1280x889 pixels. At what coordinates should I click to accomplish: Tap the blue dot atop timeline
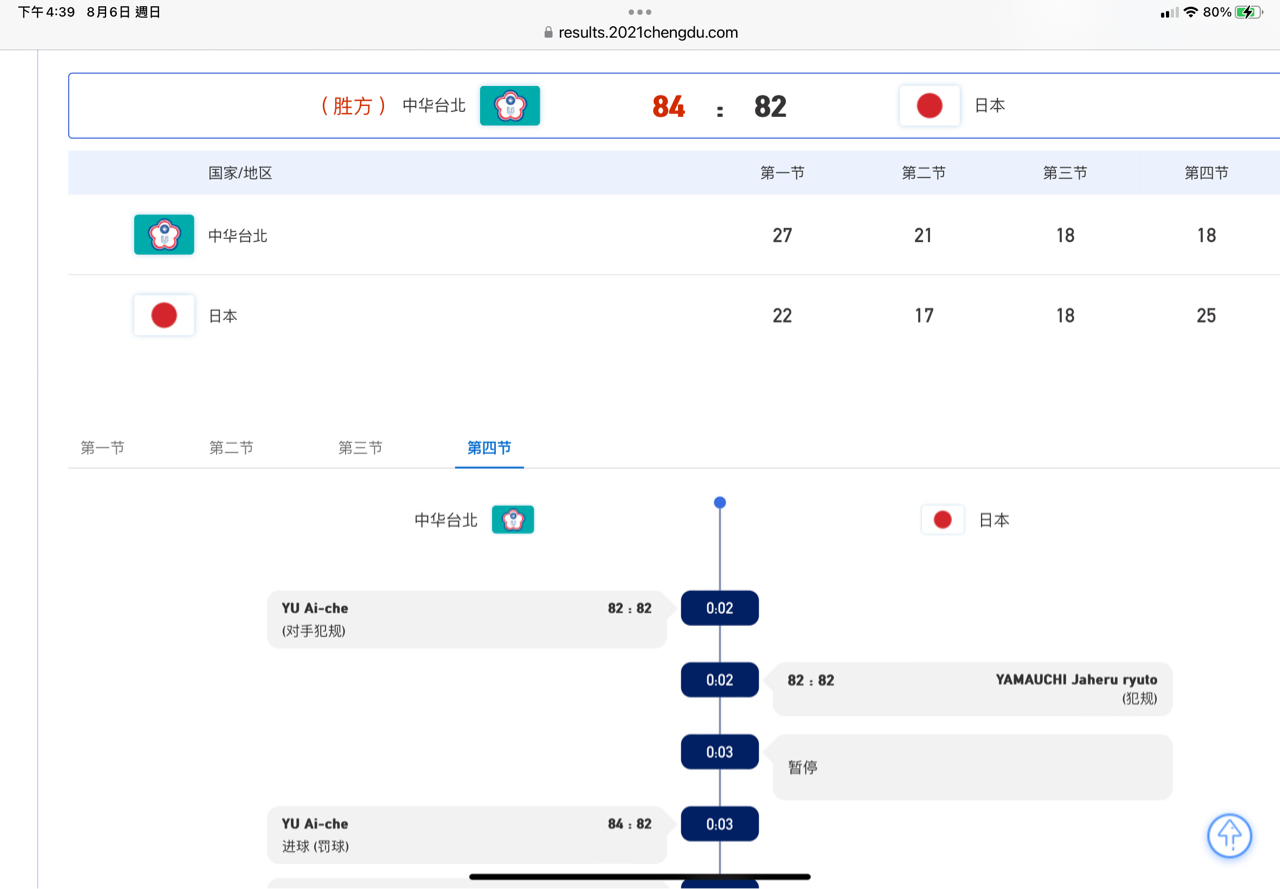point(720,503)
